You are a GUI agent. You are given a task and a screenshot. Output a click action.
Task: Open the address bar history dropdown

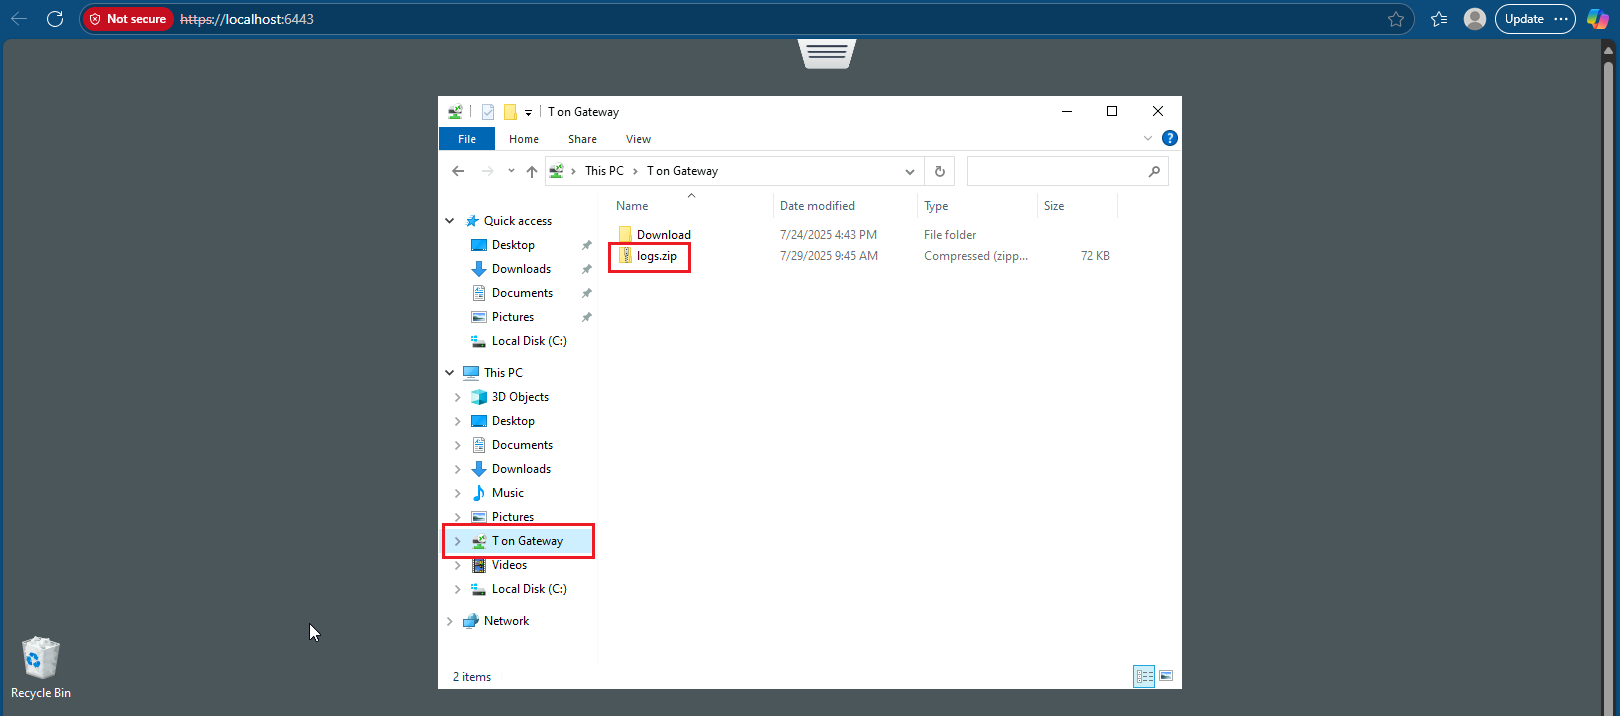point(909,171)
